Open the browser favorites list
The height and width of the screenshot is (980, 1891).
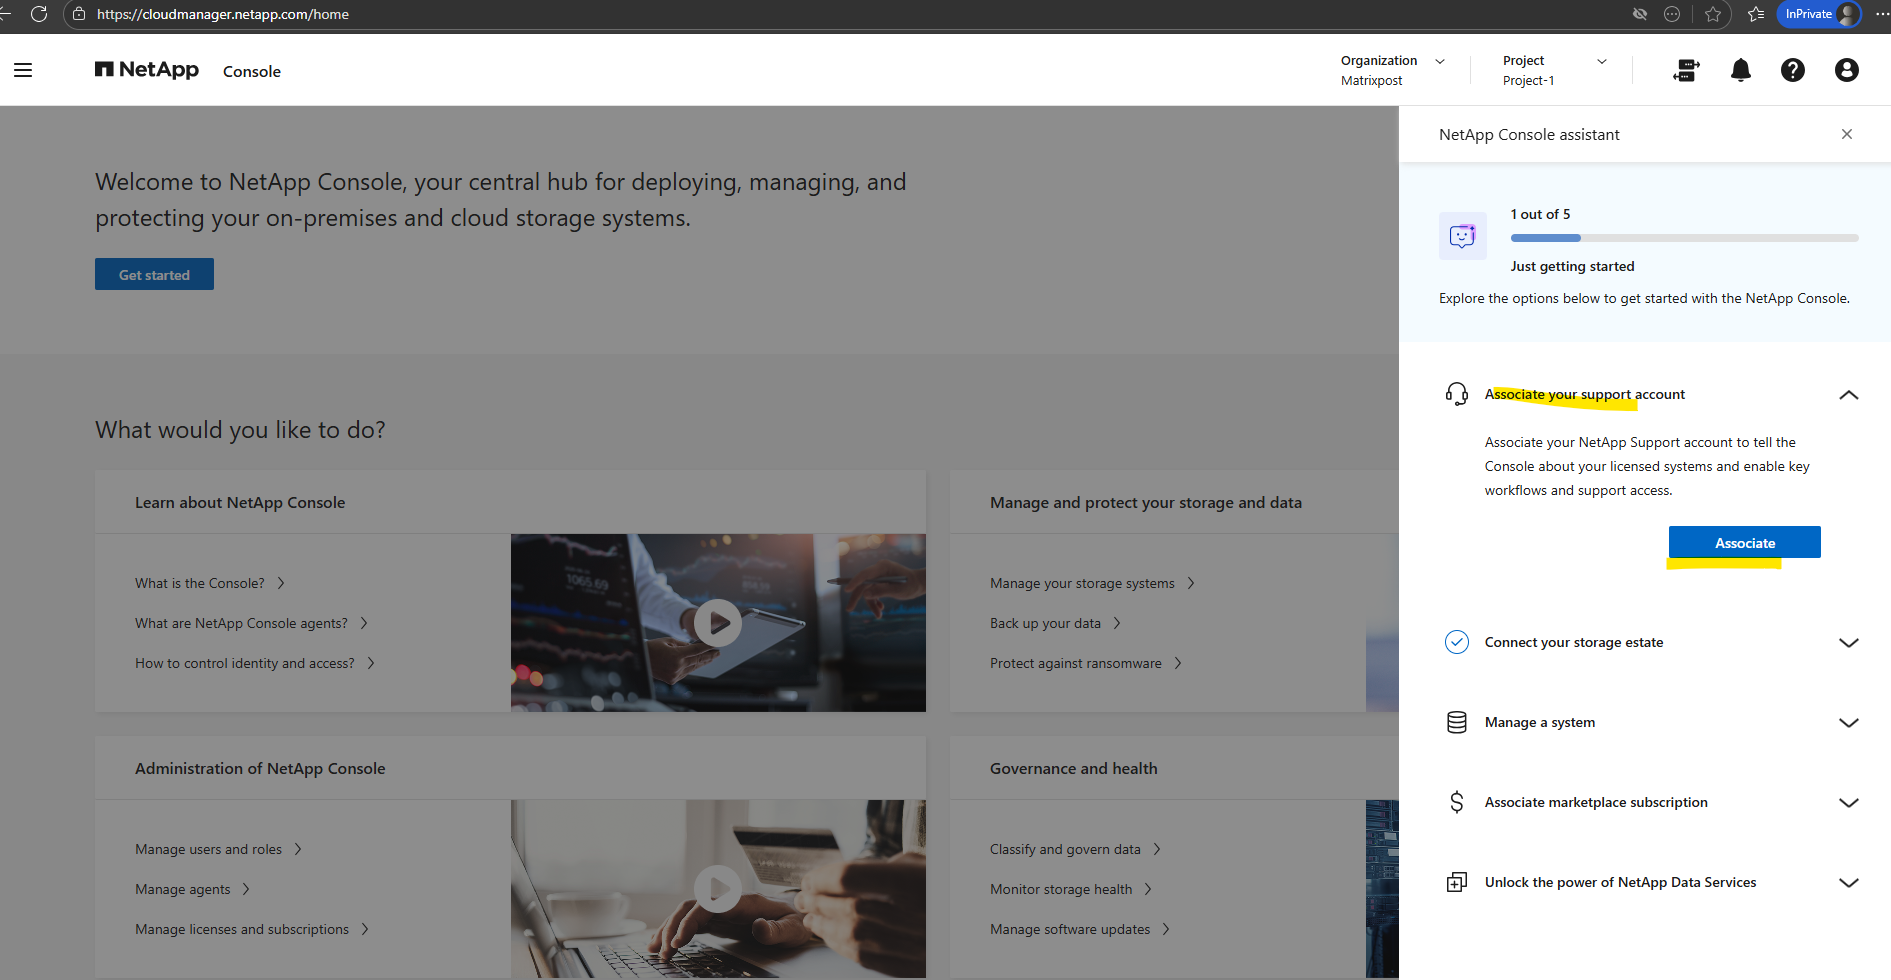tap(1756, 14)
